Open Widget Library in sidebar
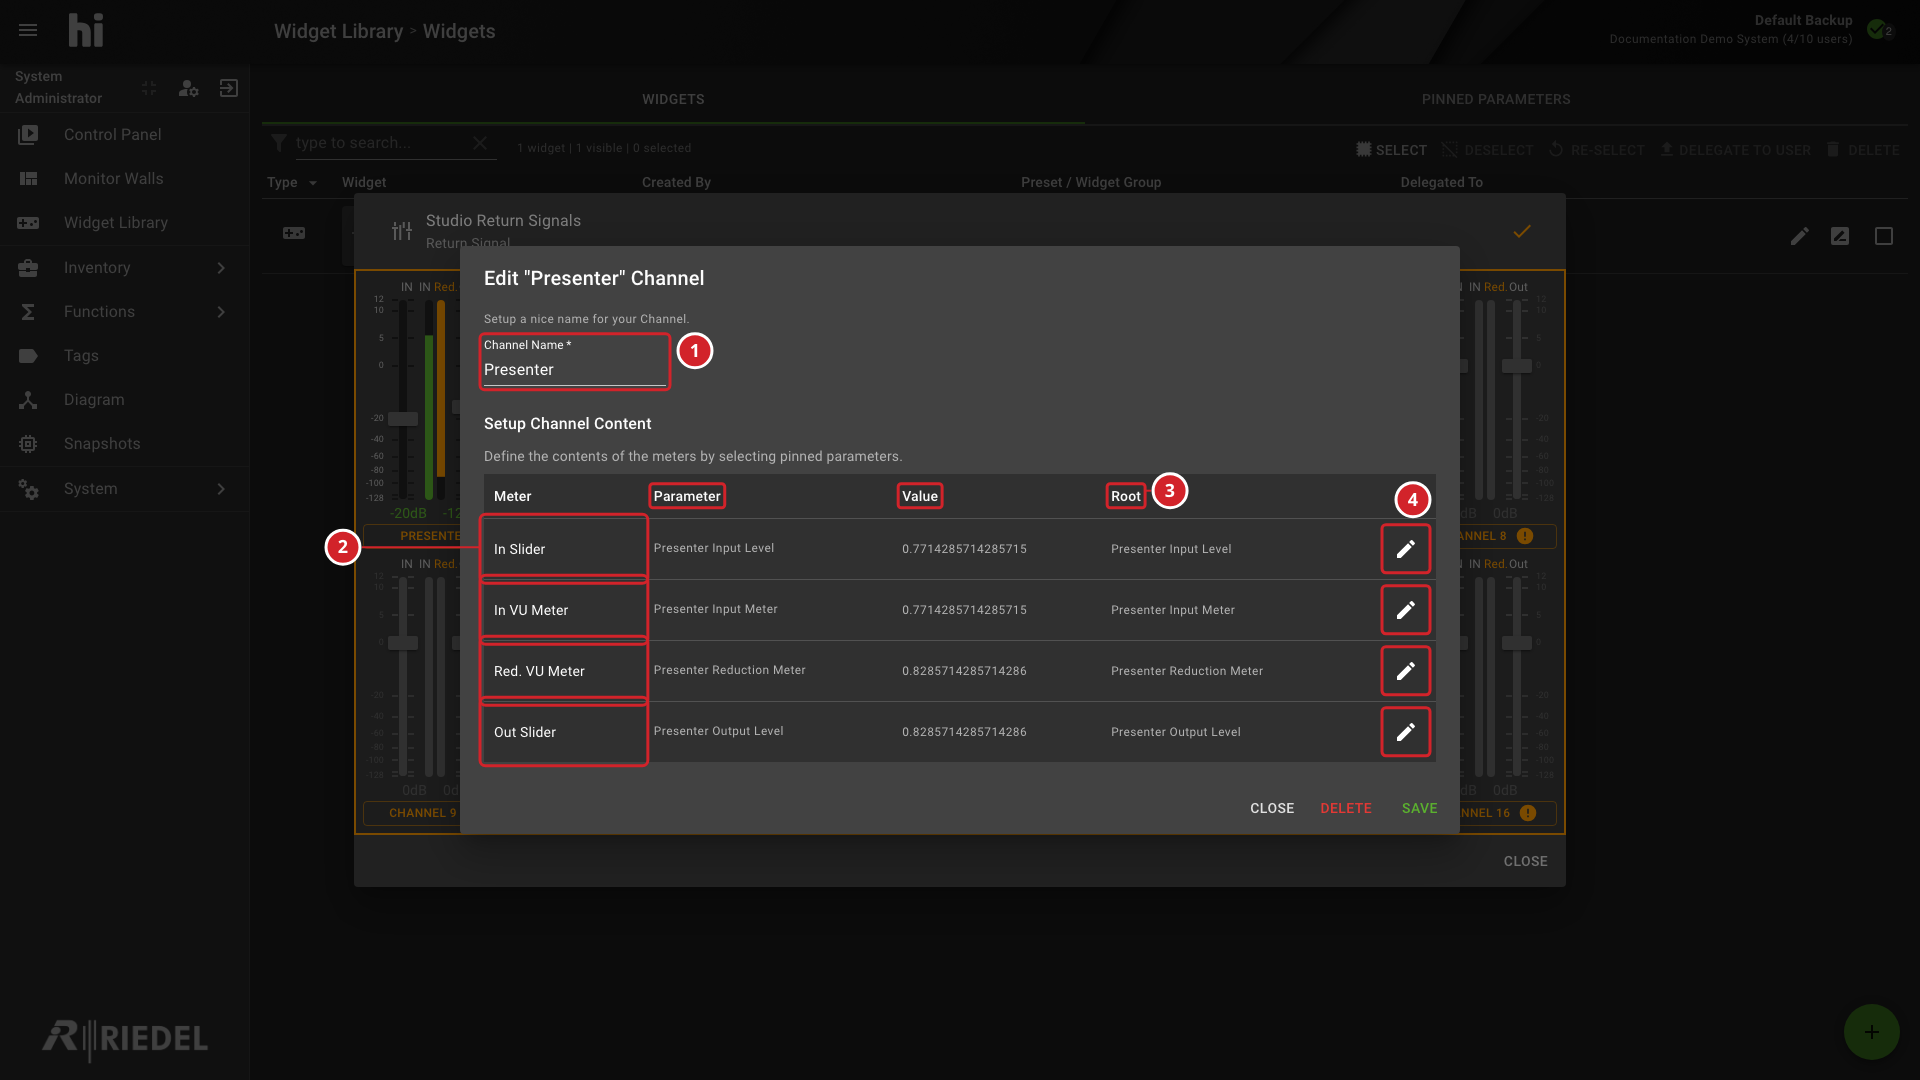The width and height of the screenshot is (1920, 1080). pos(124,223)
